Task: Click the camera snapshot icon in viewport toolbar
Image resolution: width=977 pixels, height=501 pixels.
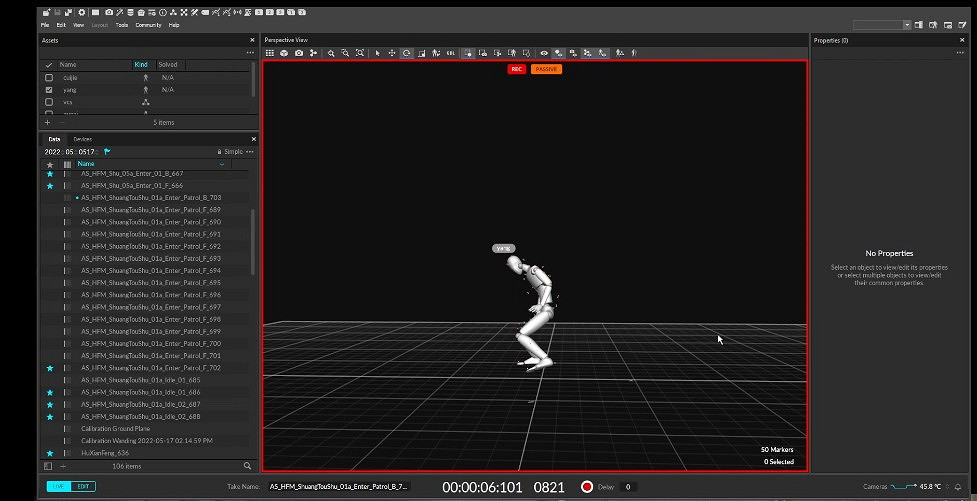Action: 298,53
